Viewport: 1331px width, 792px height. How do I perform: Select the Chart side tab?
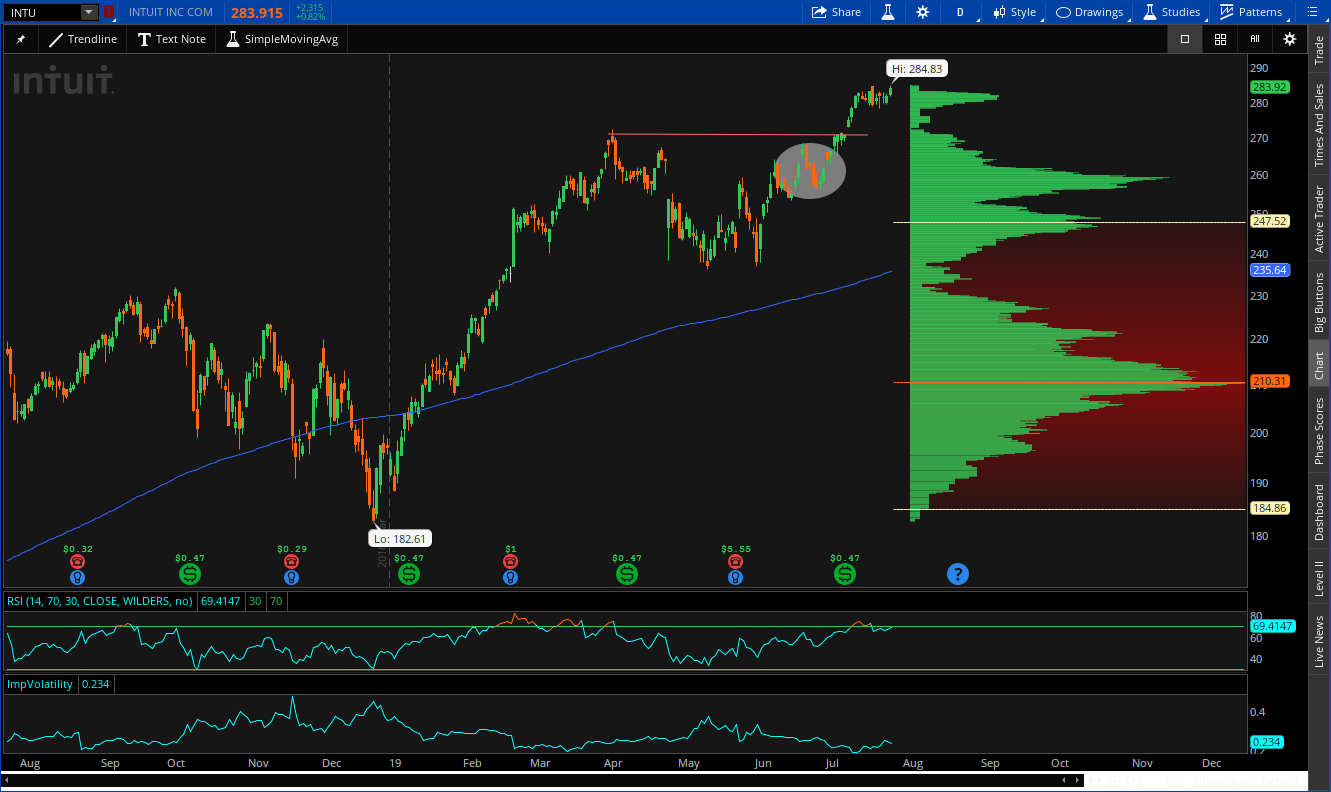point(1319,365)
